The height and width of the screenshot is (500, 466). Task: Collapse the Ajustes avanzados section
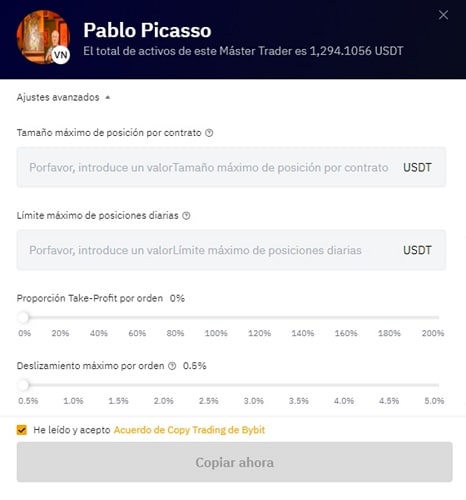[63, 97]
